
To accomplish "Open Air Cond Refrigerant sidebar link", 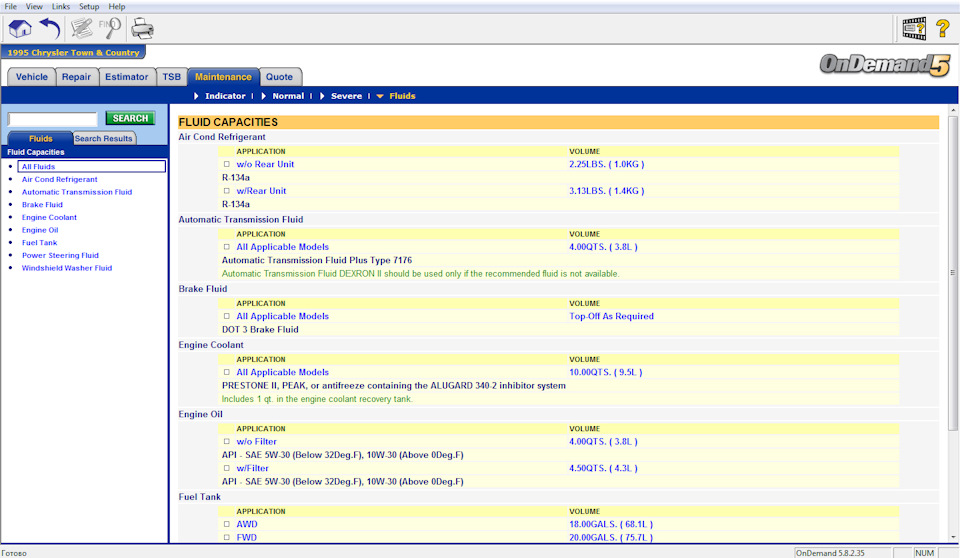I will point(59,179).
